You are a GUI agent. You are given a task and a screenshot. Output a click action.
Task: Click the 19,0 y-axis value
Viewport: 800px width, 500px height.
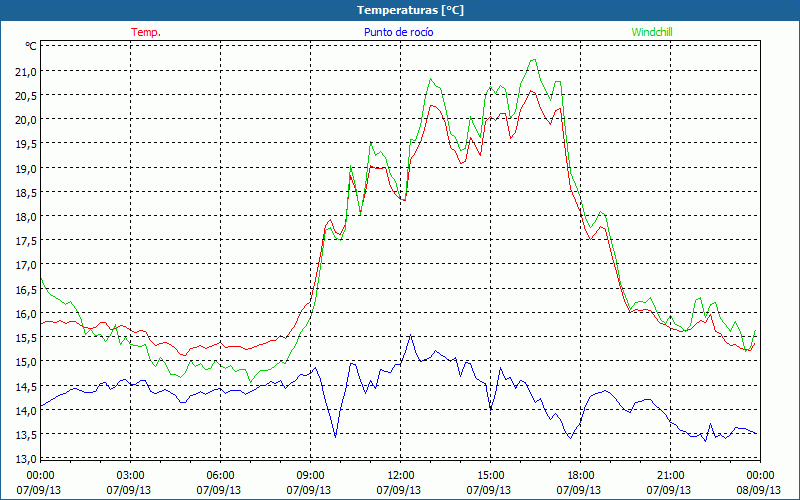[26, 169]
